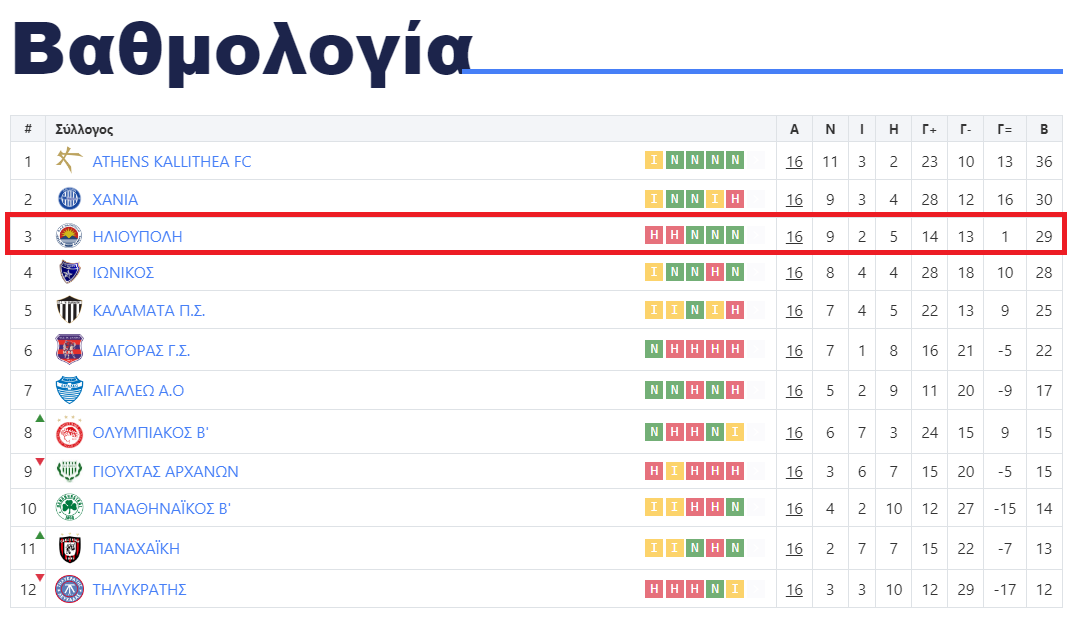
Task: Click the Γ+ goals-for column header
Action: coord(929,129)
